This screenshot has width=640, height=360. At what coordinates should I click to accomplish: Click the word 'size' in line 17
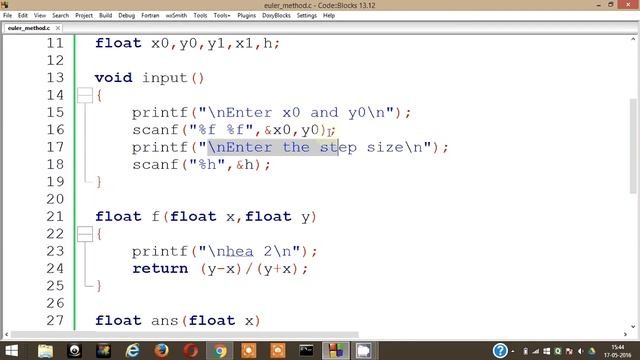pos(385,147)
